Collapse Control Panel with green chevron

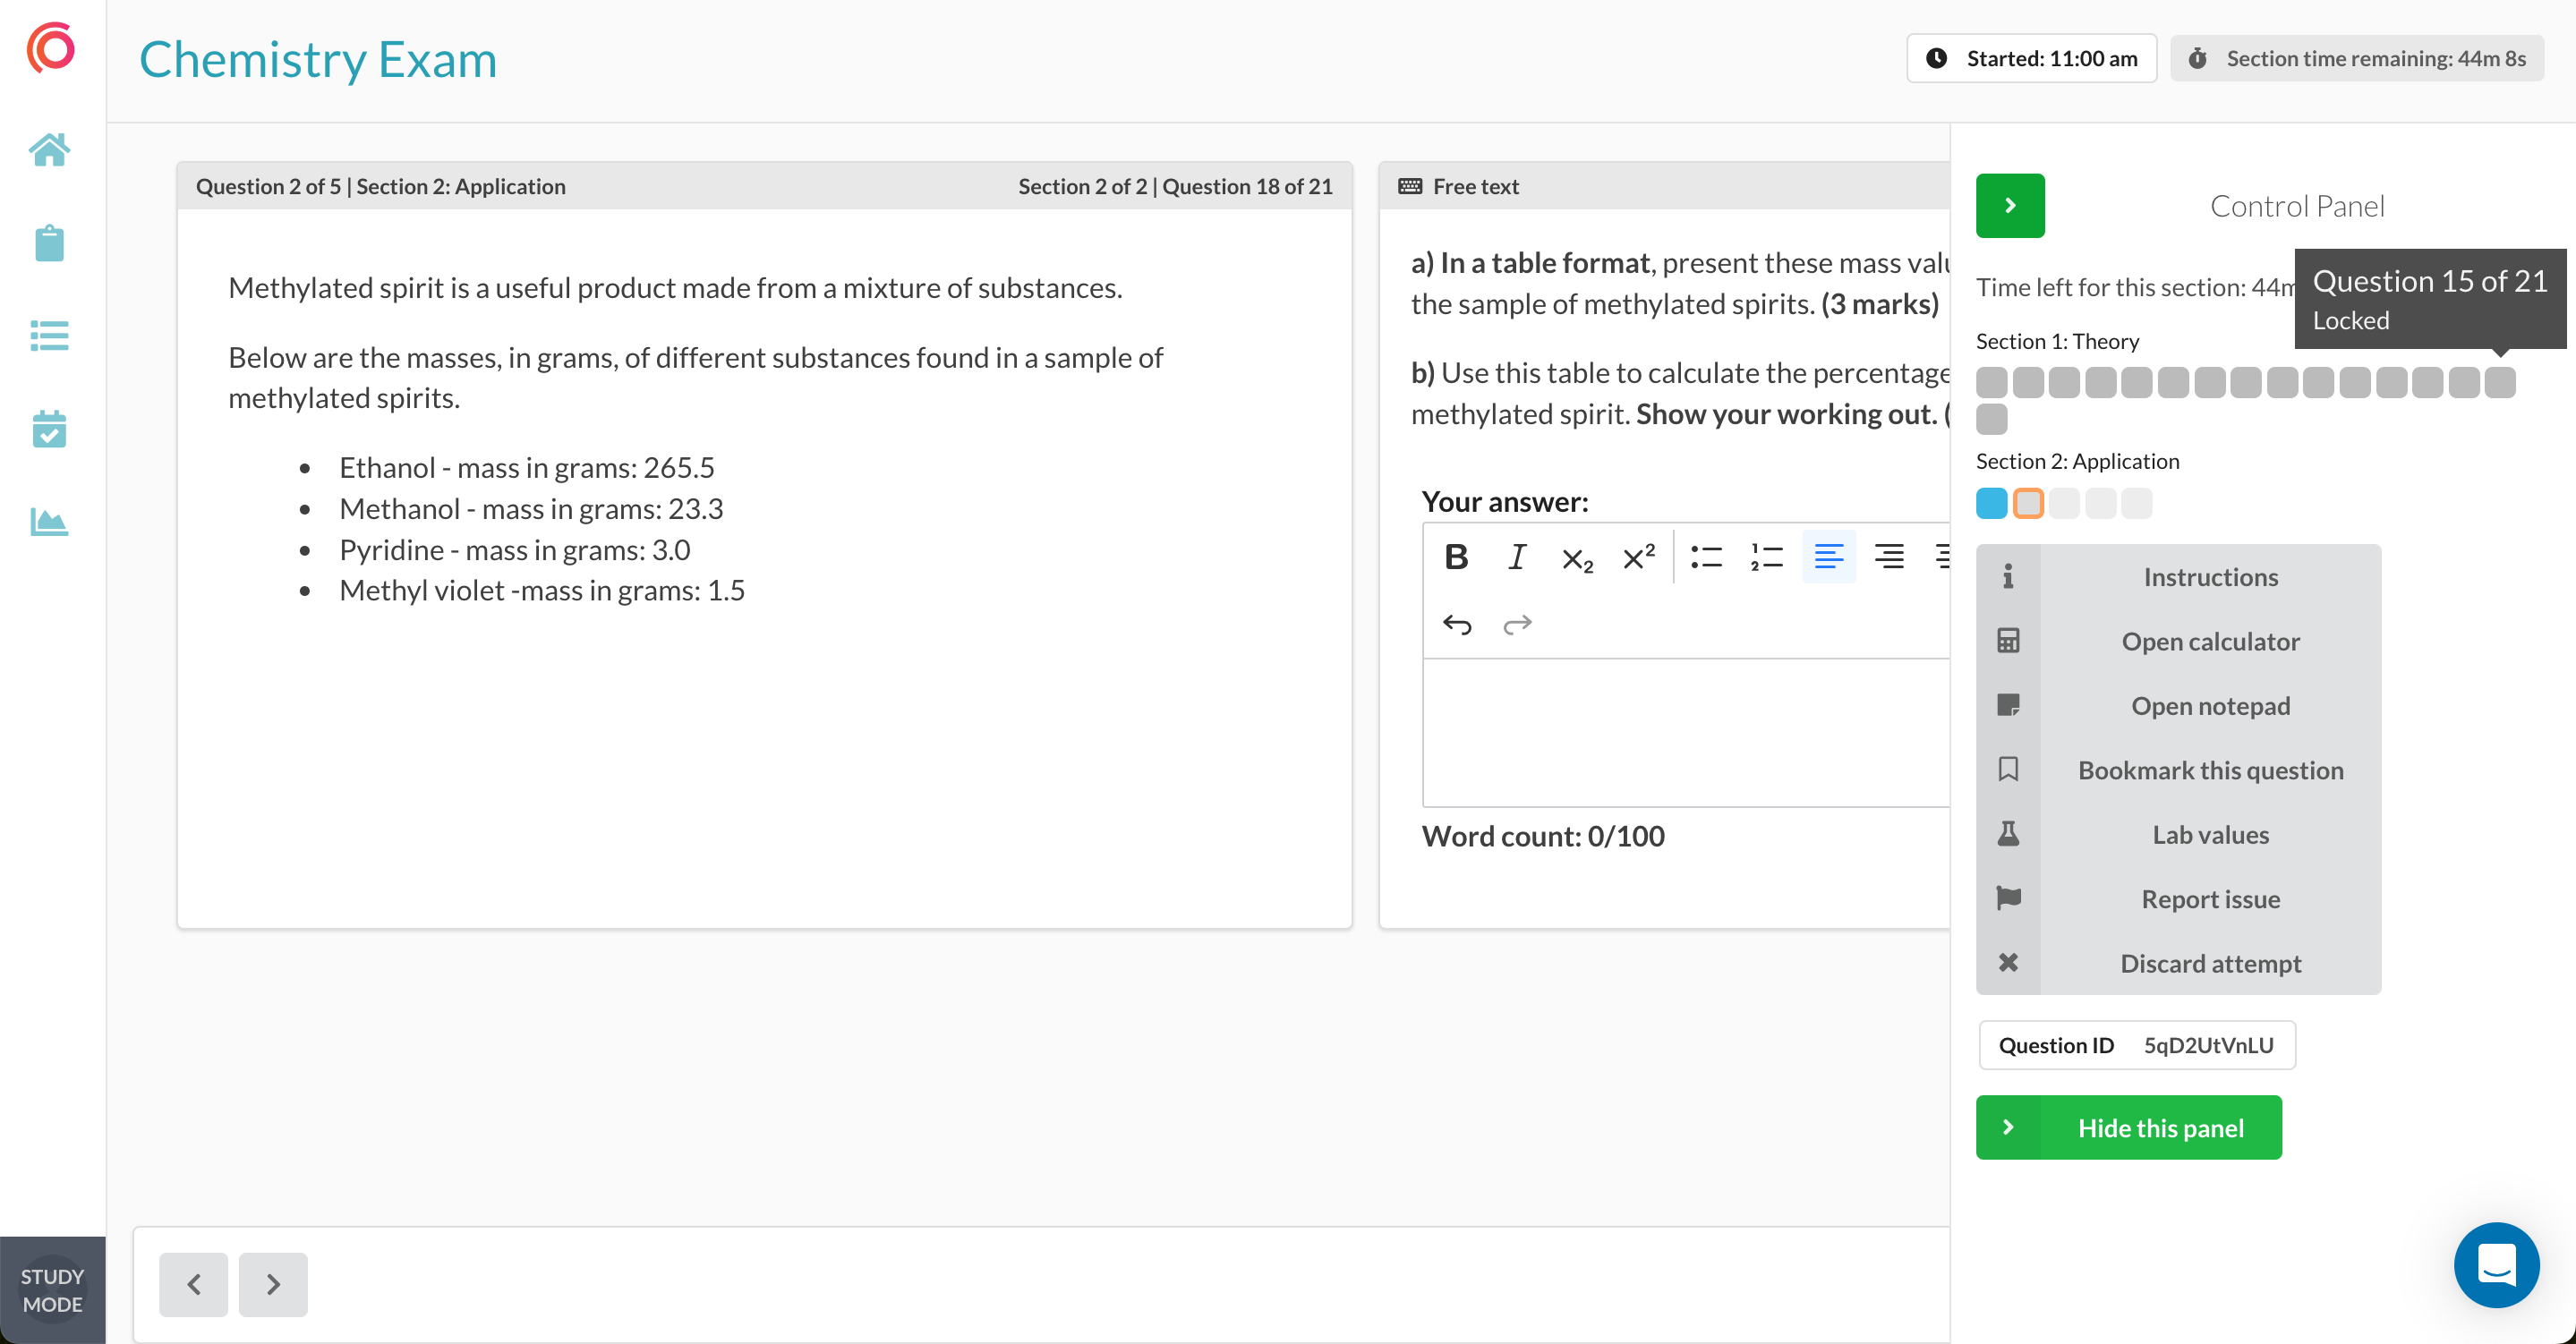[2010, 206]
